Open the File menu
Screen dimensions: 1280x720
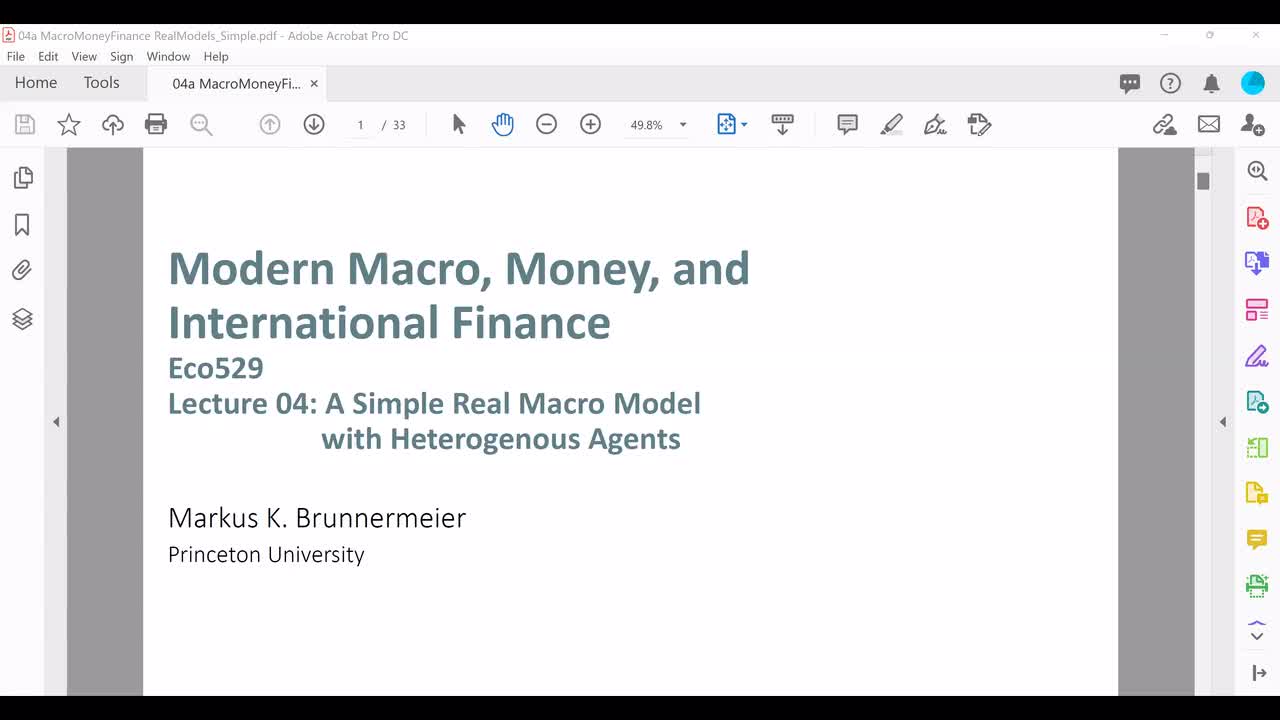[16, 57]
